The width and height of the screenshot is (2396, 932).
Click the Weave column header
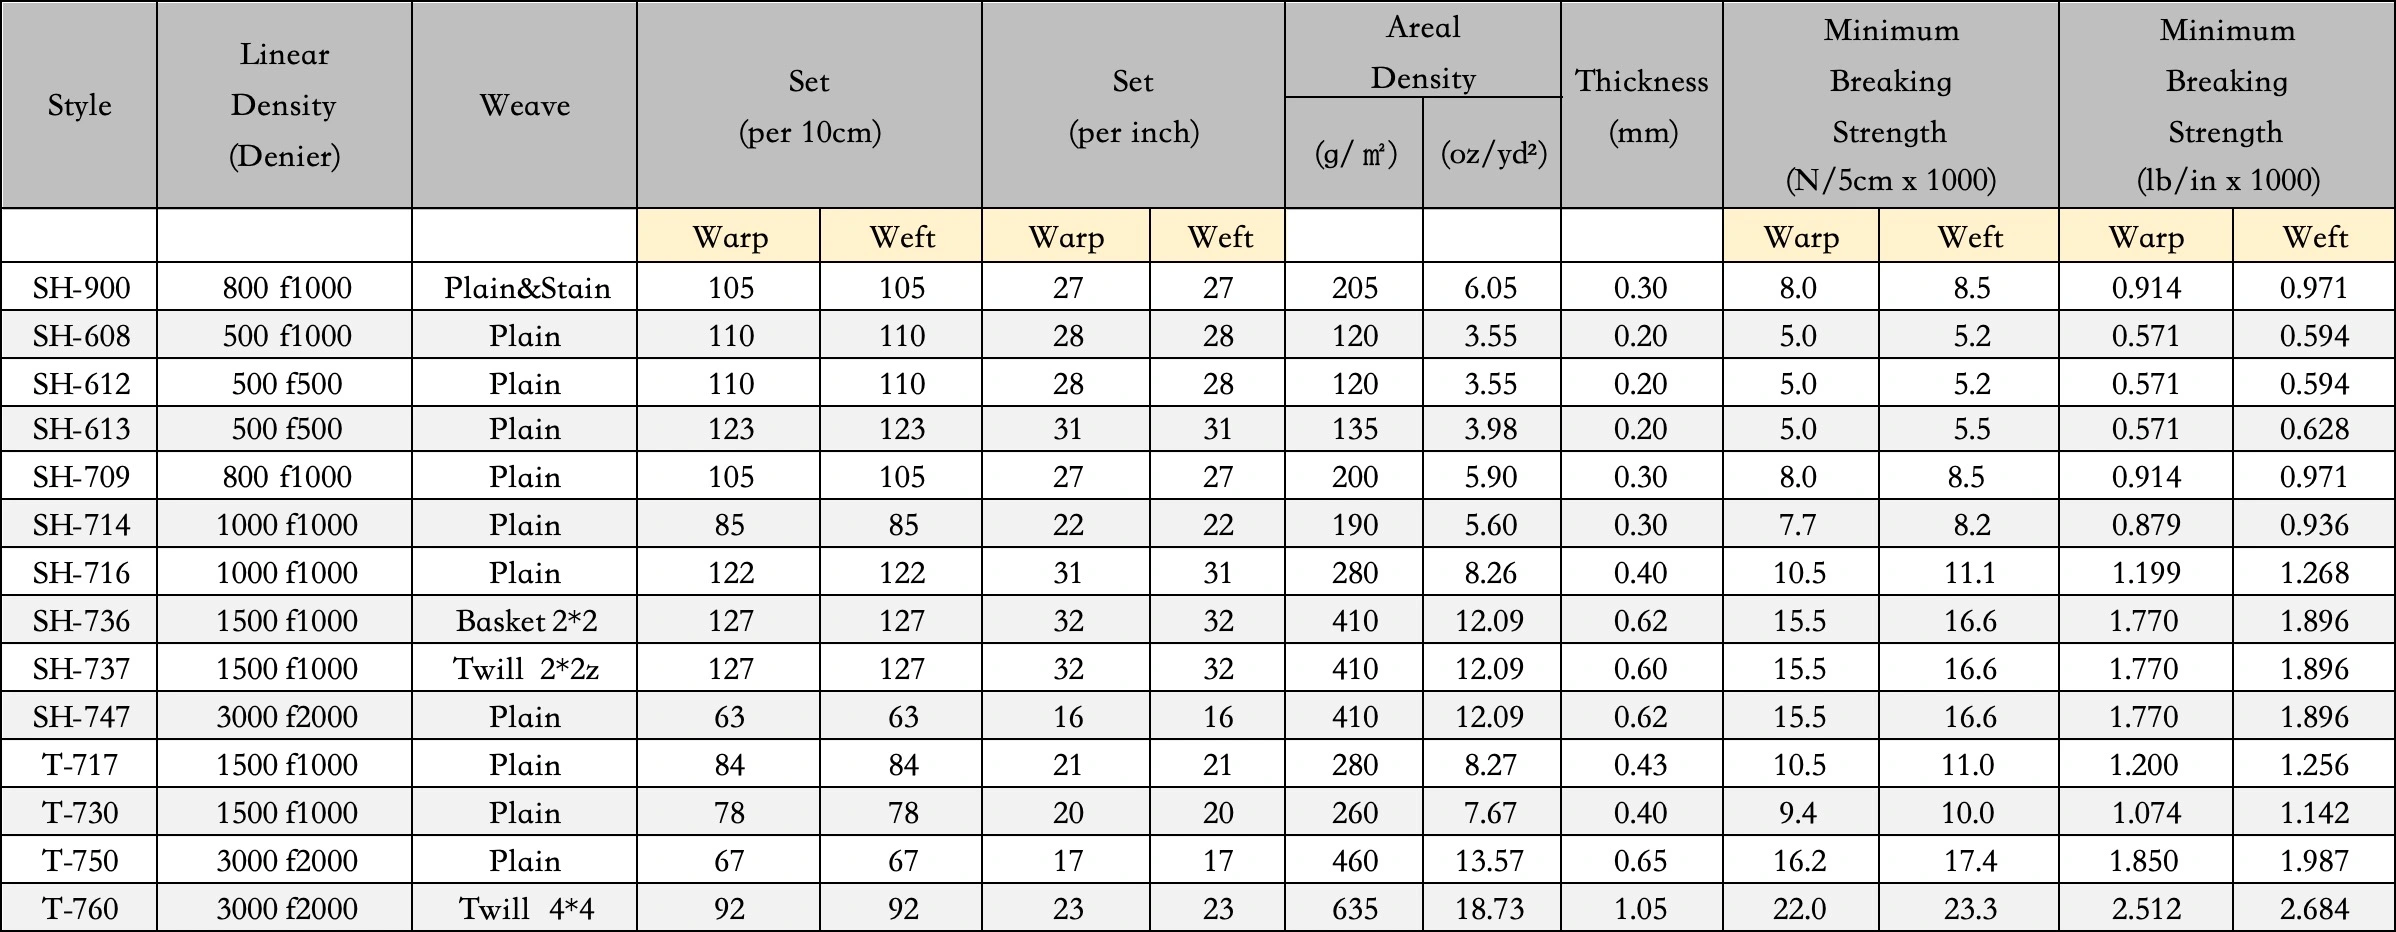[524, 105]
